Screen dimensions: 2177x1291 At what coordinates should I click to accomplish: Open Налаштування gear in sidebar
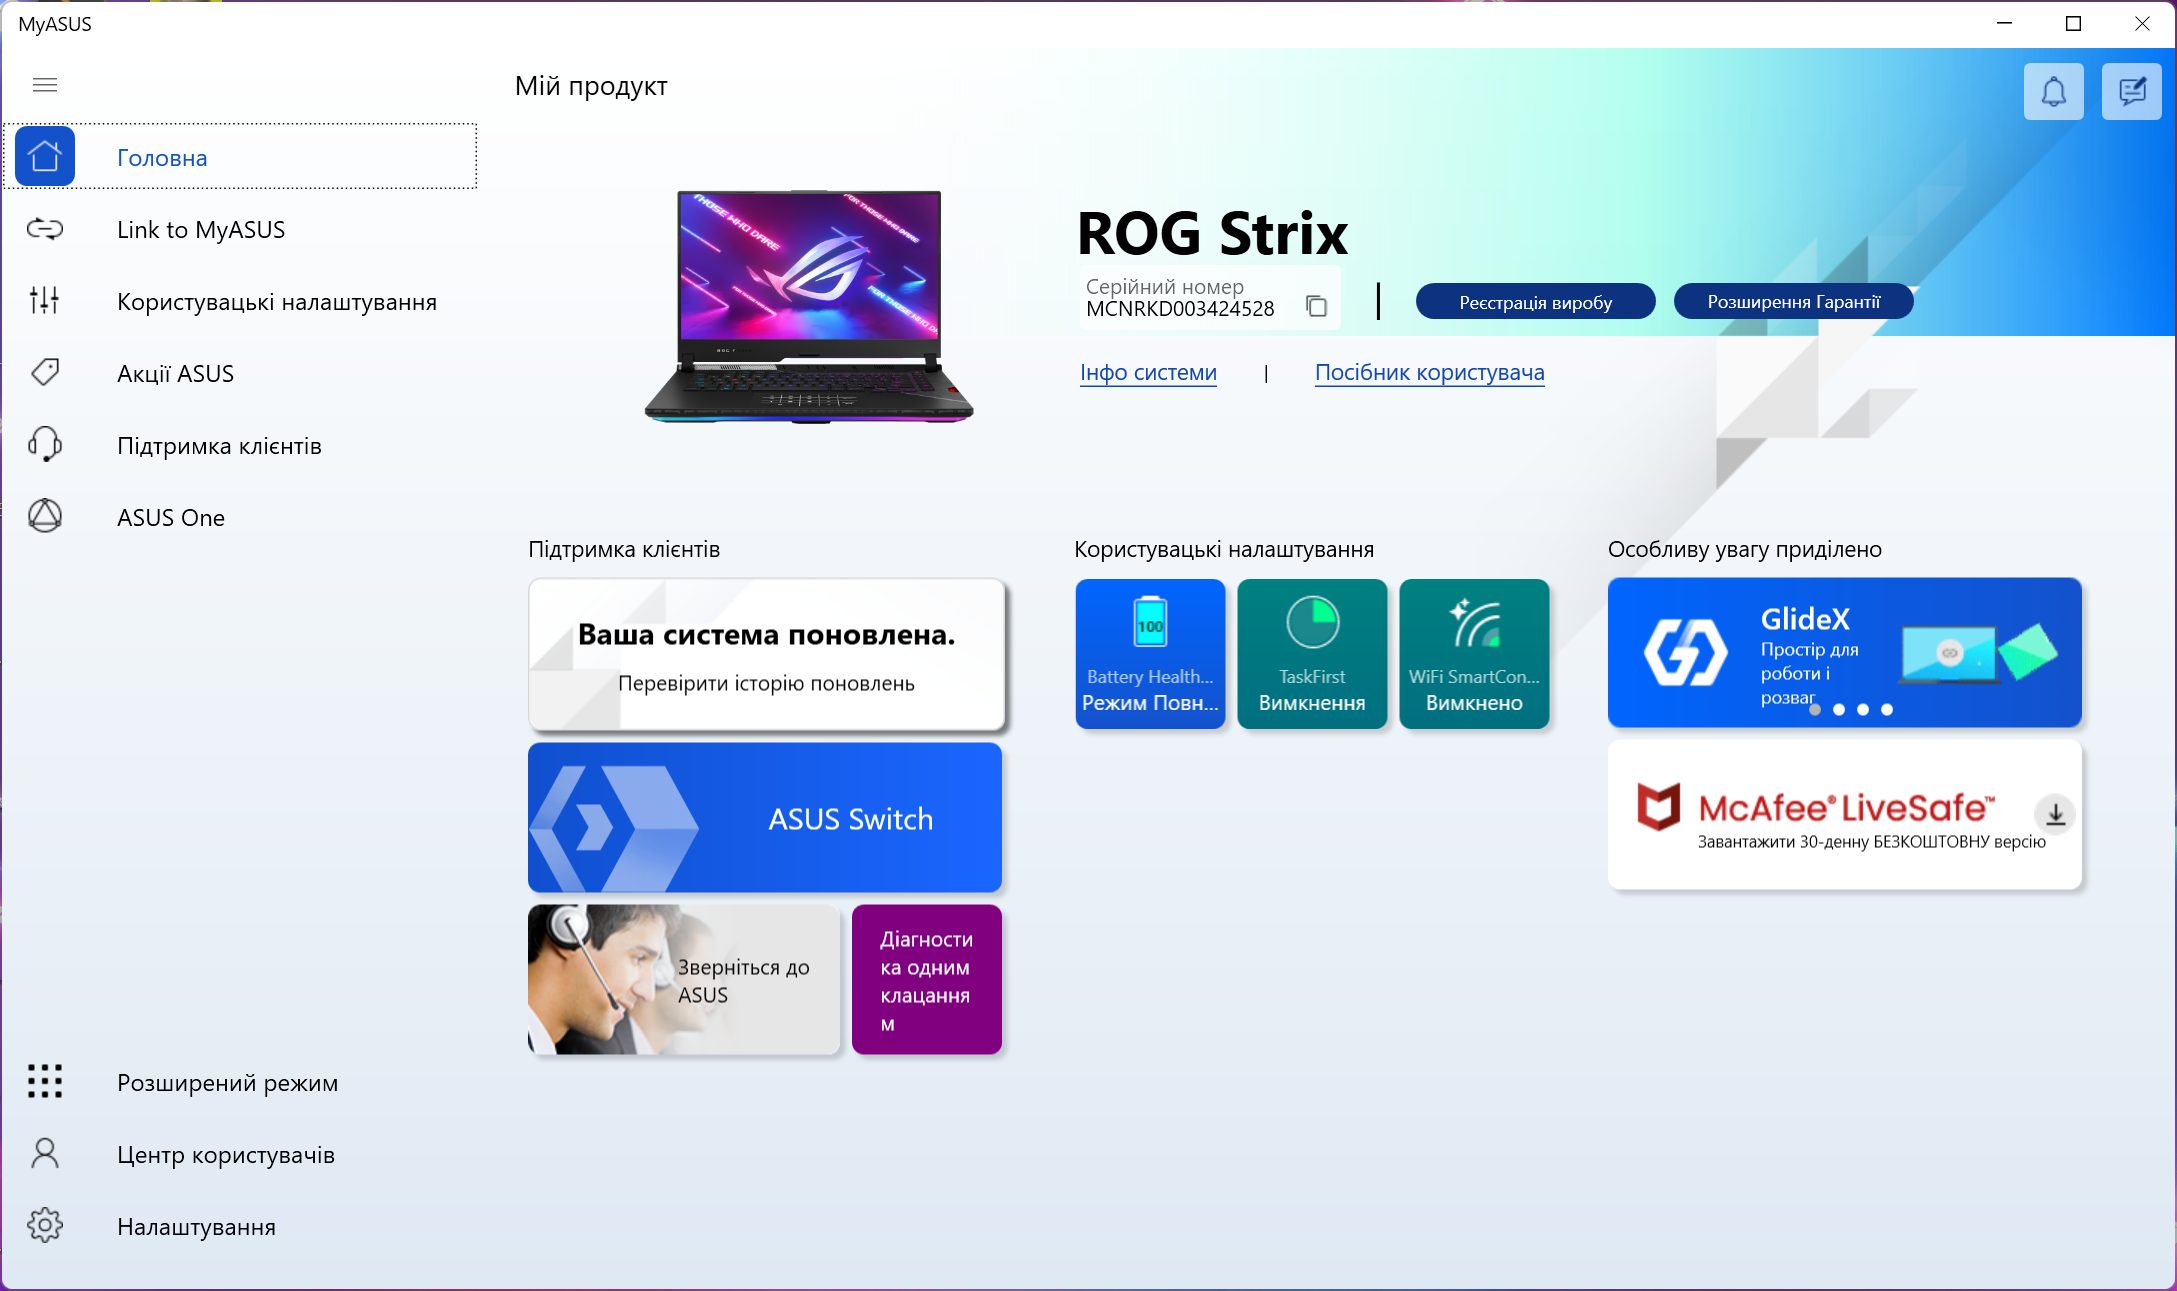pyautogui.click(x=195, y=1227)
